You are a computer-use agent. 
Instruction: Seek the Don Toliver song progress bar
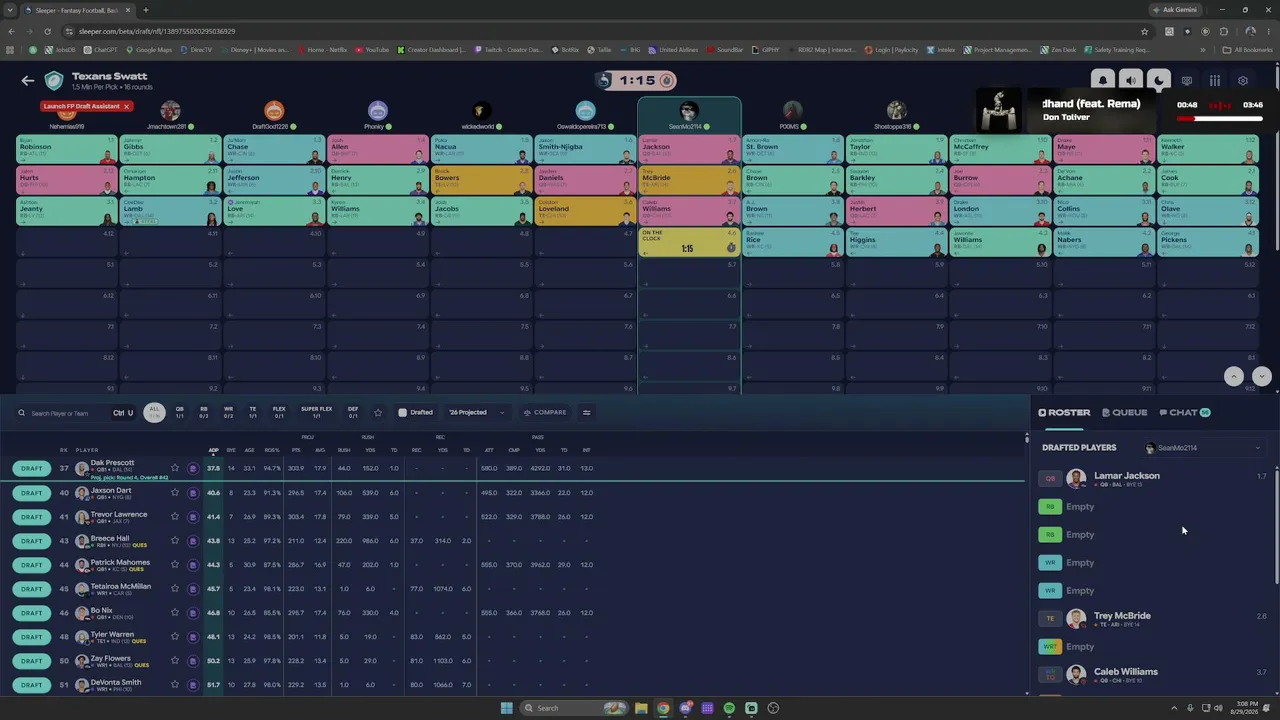click(x=1220, y=119)
